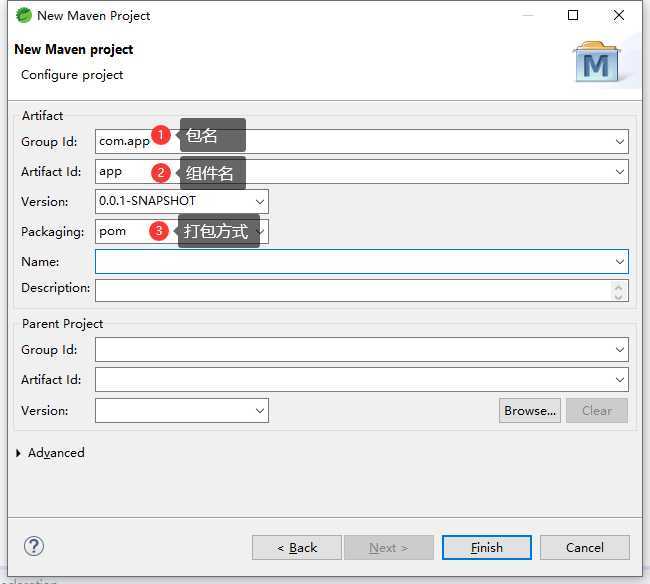This screenshot has width=650, height=584.
Task: Go back with the Back button
Action: click(297, 548)
